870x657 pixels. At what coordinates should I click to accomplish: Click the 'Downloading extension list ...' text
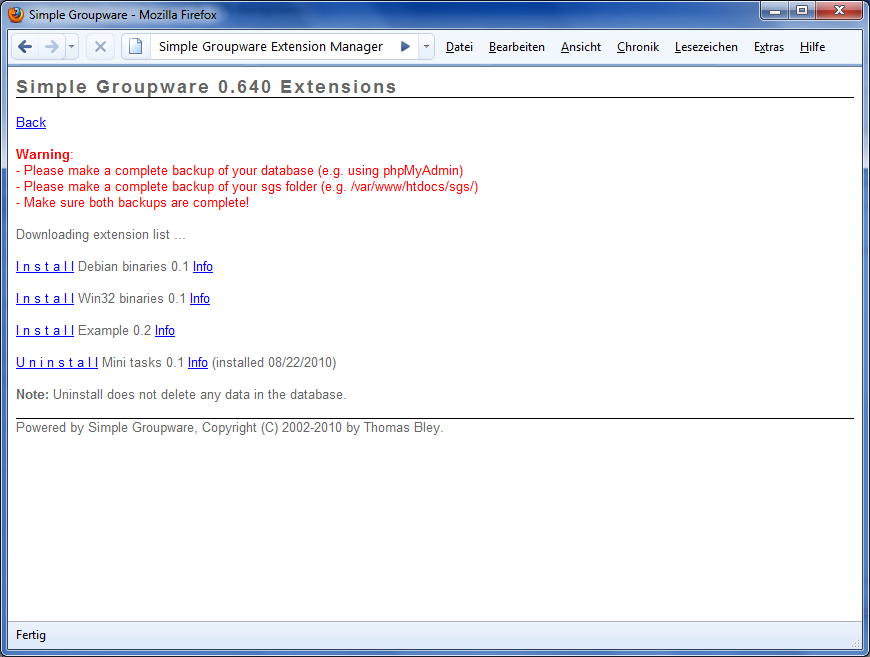coord(100,235)
